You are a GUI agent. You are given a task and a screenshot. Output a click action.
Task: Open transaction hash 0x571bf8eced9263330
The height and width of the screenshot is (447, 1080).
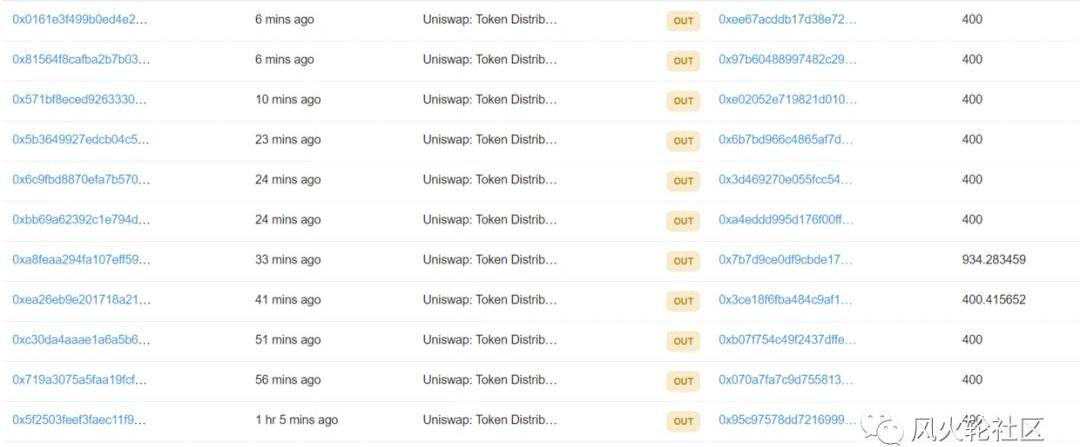pos(81,99)
